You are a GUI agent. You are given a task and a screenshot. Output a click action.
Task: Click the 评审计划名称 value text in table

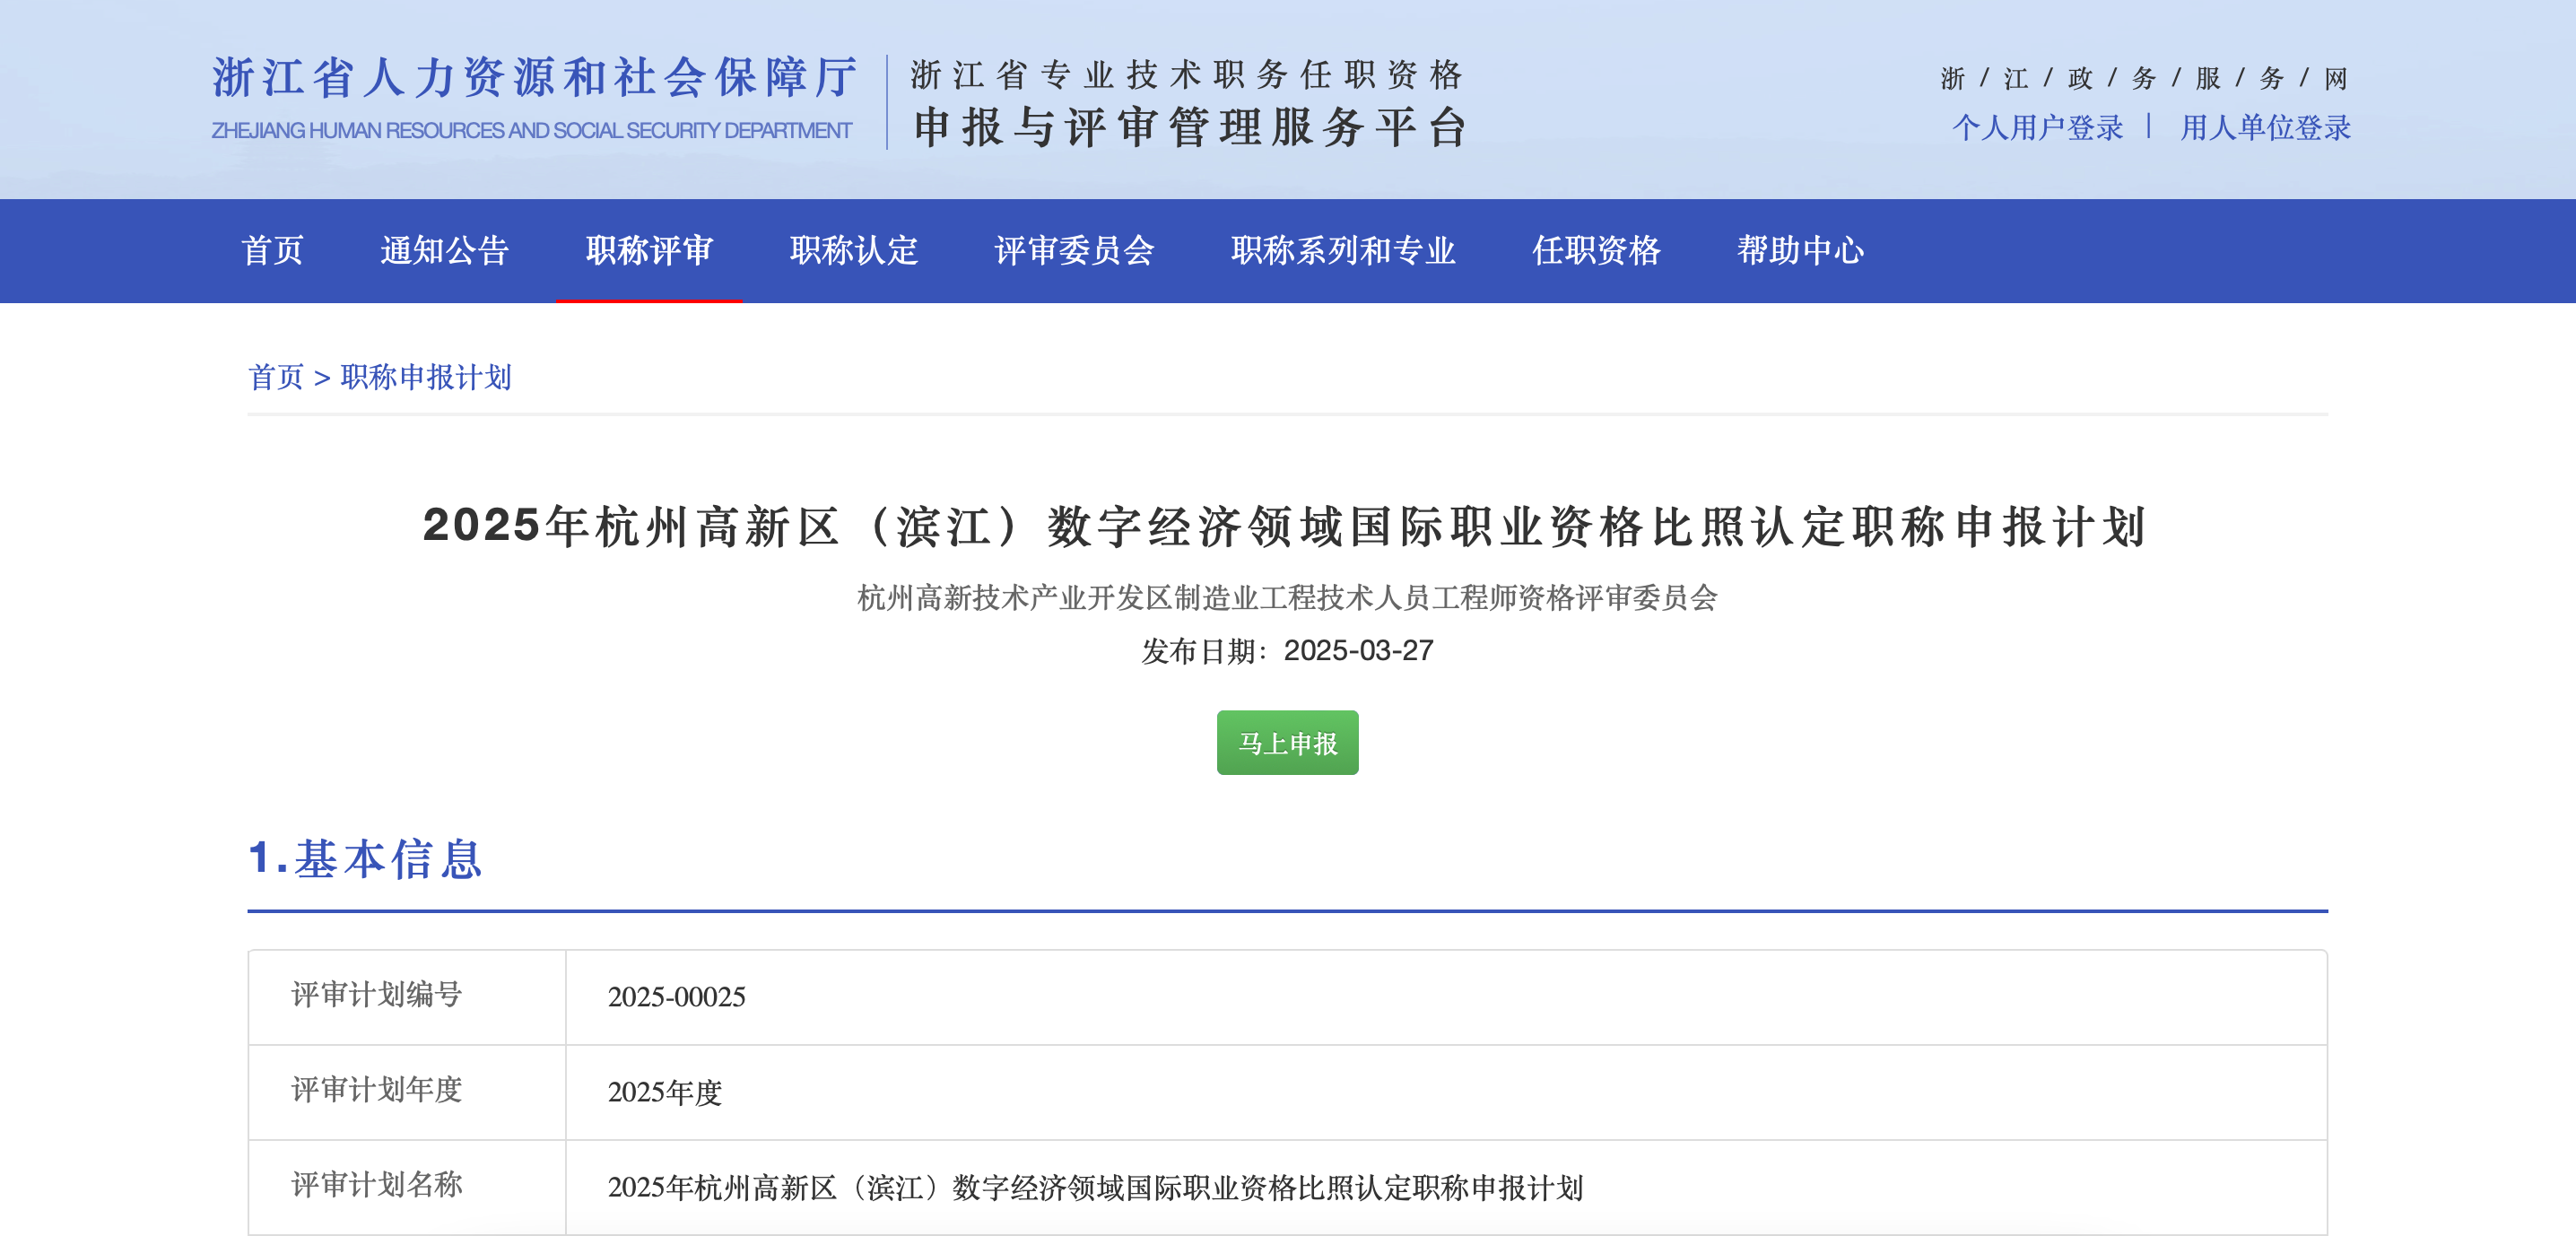pos(1095,1187)
